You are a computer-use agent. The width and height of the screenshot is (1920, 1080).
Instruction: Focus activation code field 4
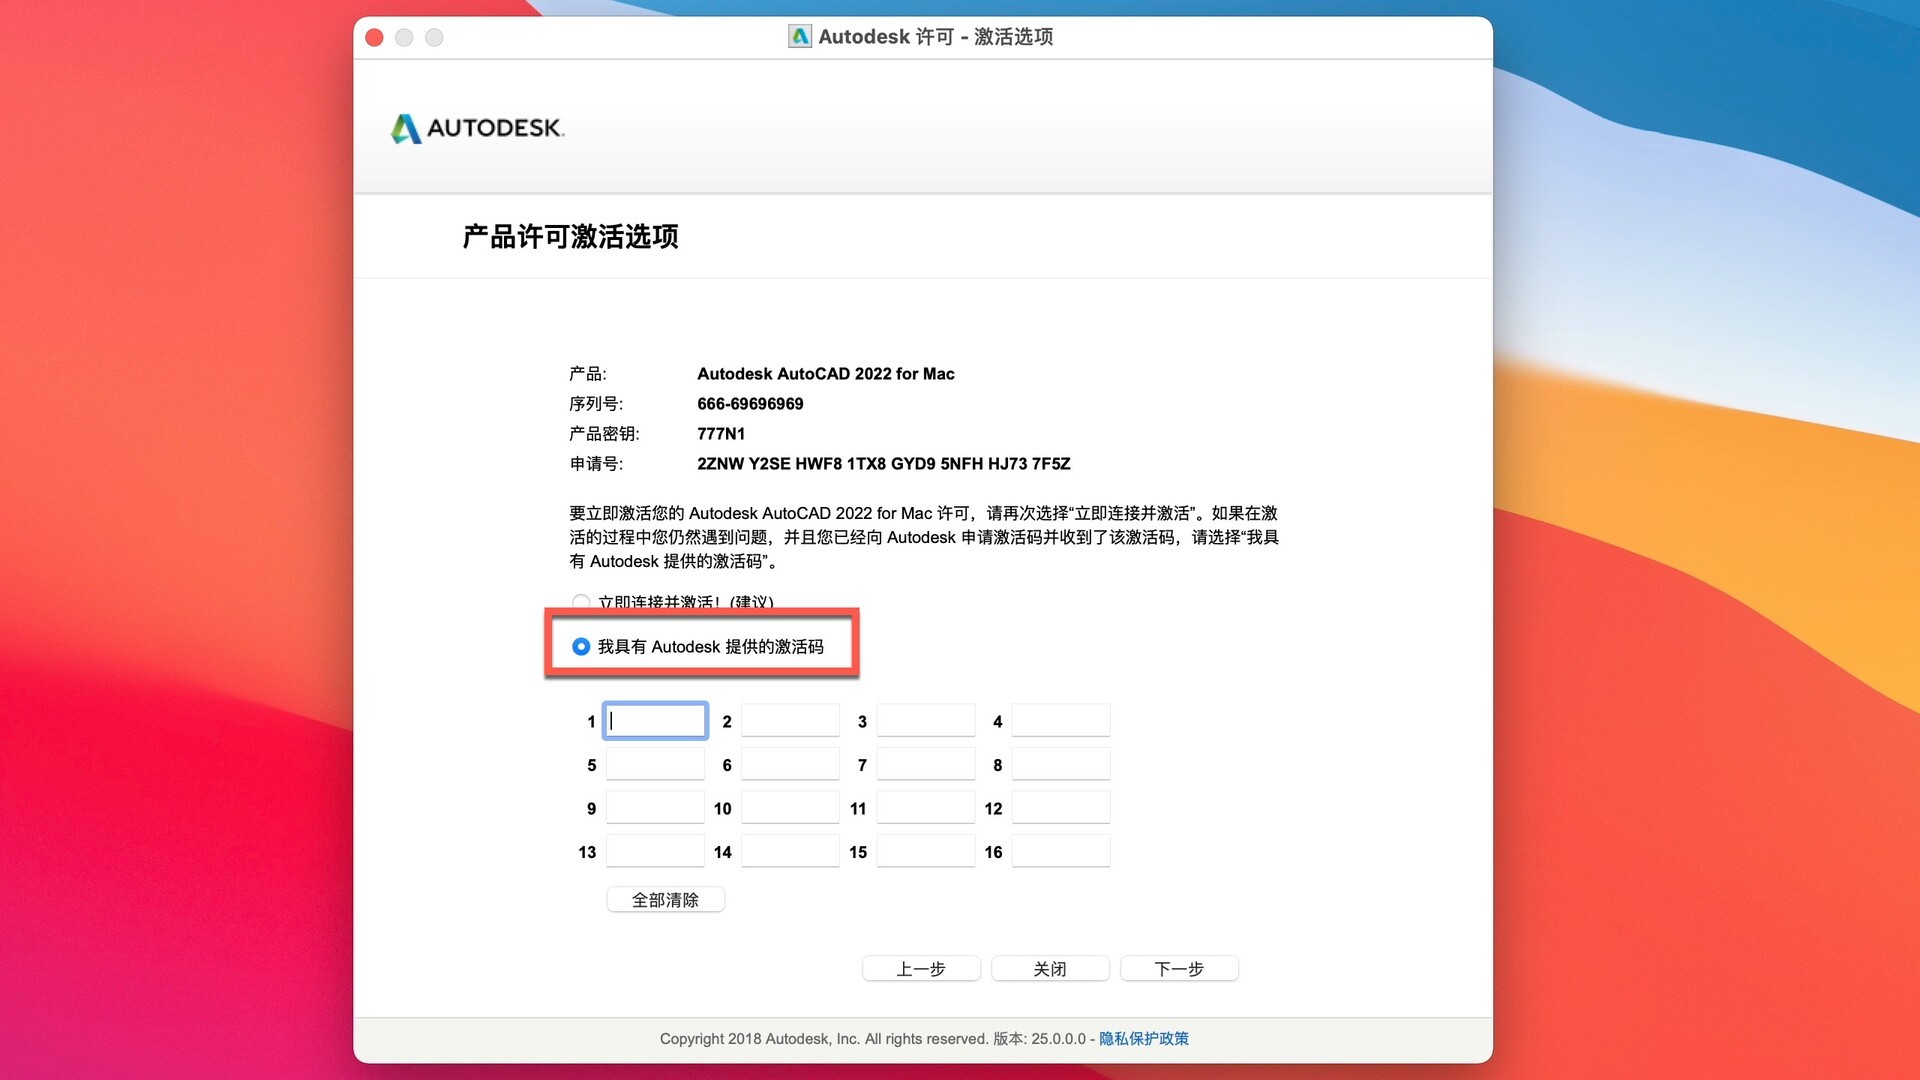click(x=1060, y=721)
